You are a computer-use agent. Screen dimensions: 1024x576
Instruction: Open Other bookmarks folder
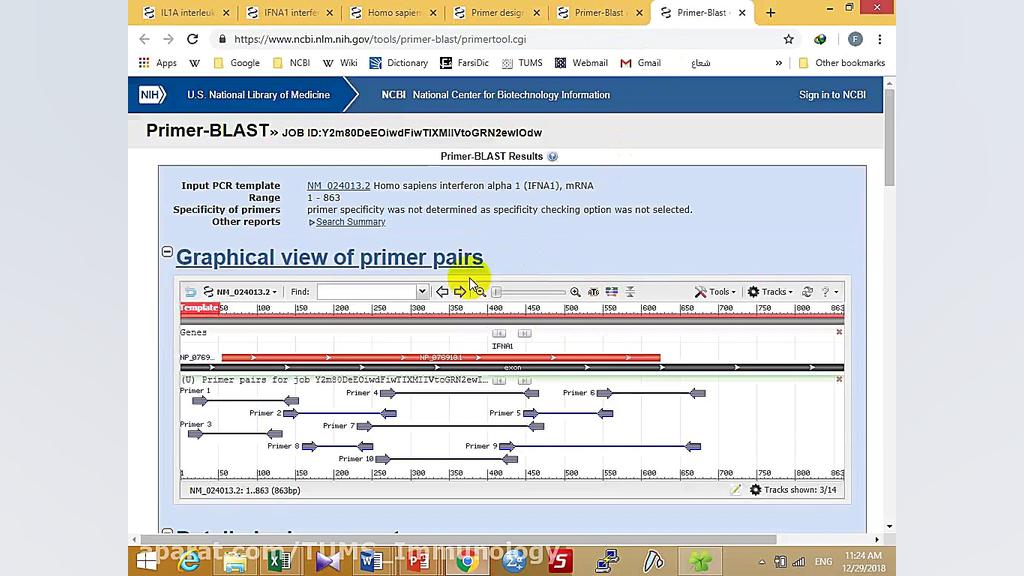click(842, 63)
